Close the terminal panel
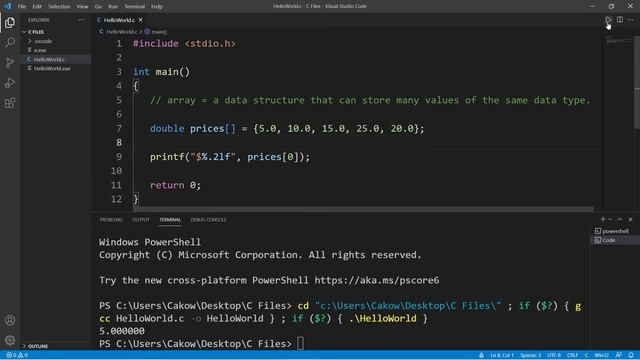This screenshot has height=360, width=640. point(630,219)
